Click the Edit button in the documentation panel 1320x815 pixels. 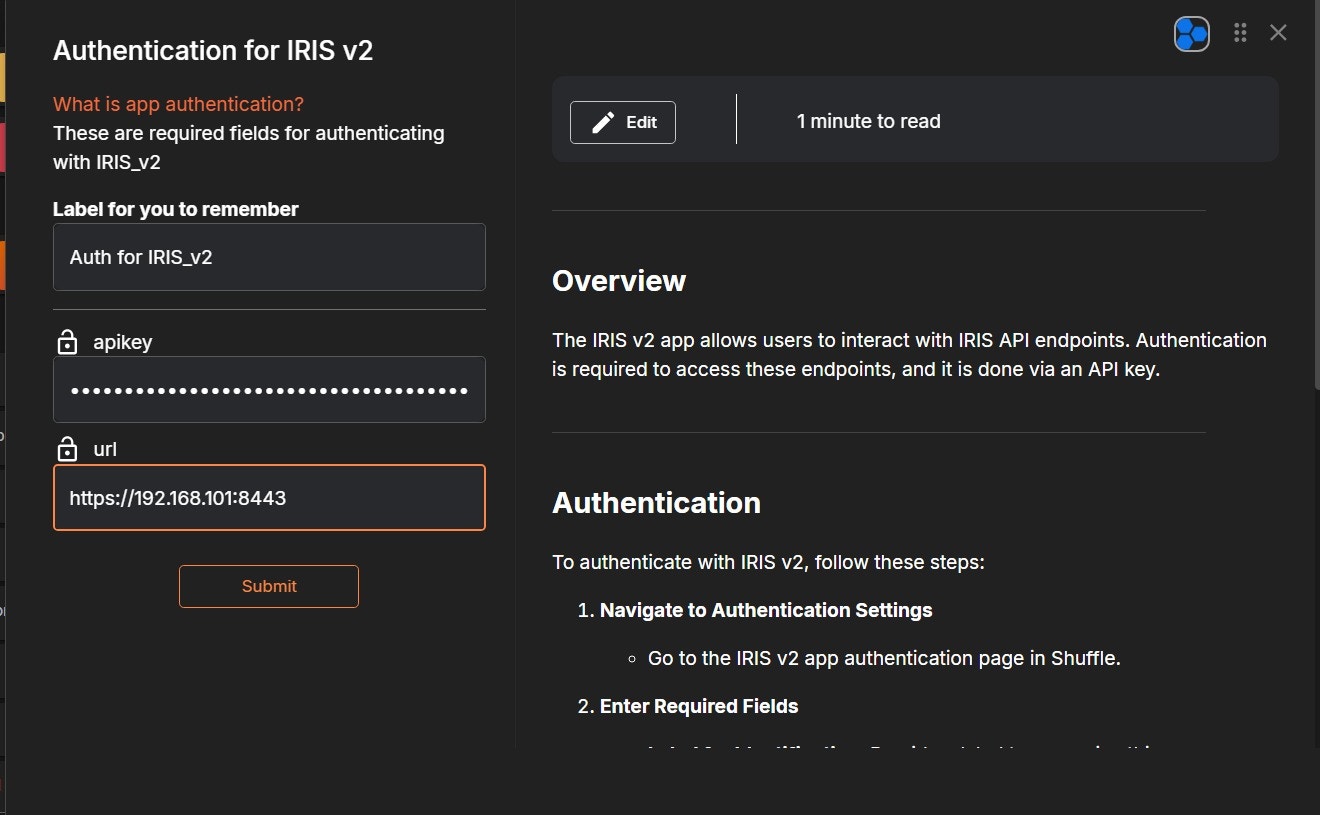(622, 121)
